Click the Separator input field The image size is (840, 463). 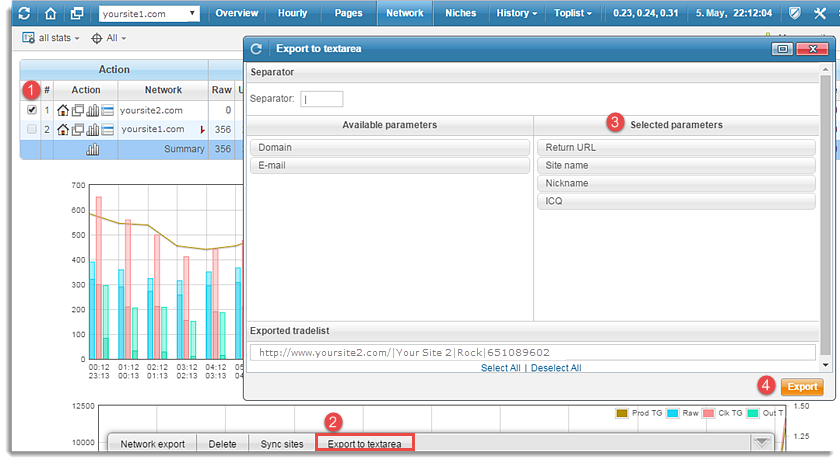coord(321,99)
